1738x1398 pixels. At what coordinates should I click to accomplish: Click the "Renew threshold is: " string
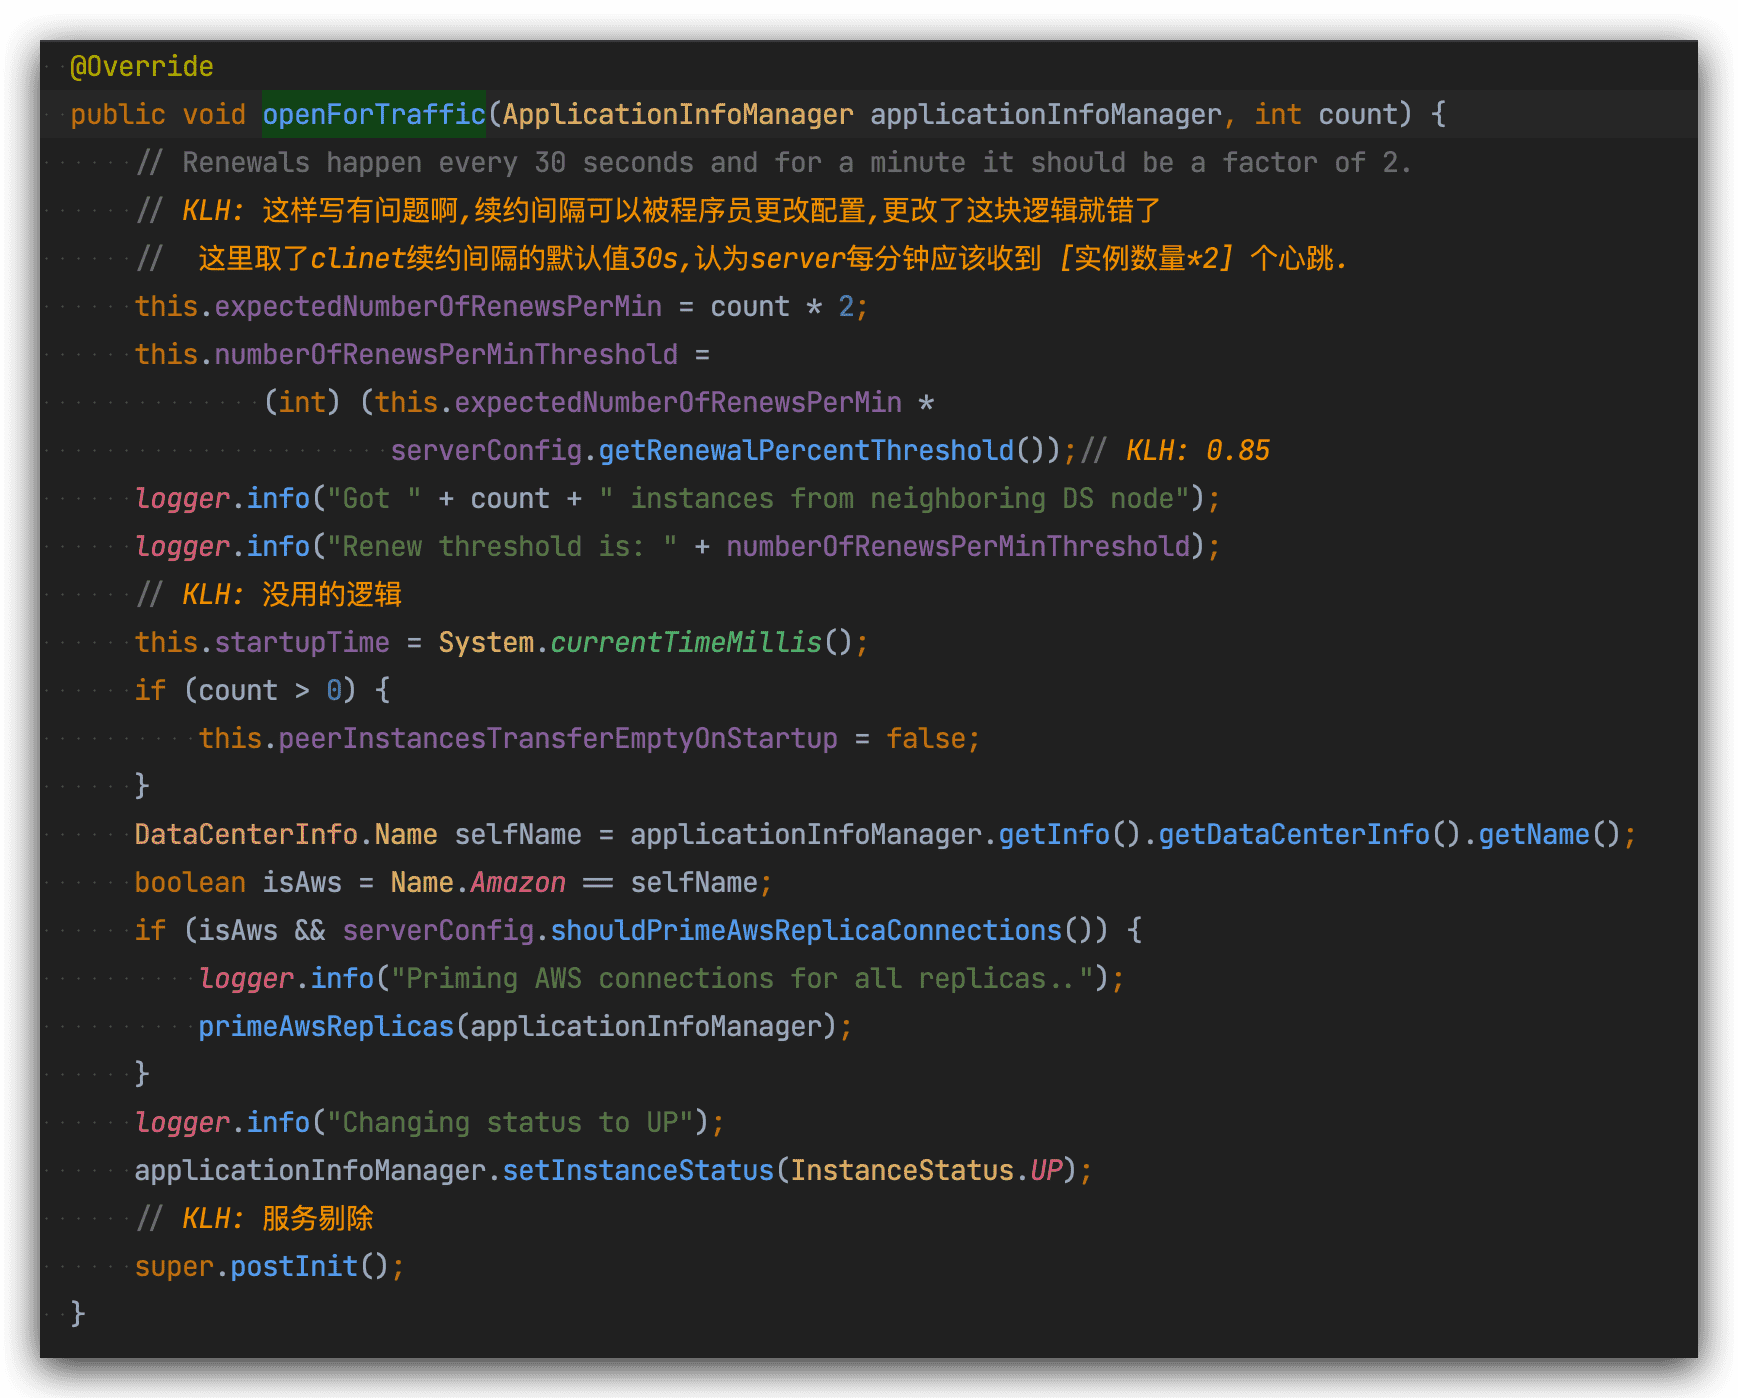[x=502, y=546]
